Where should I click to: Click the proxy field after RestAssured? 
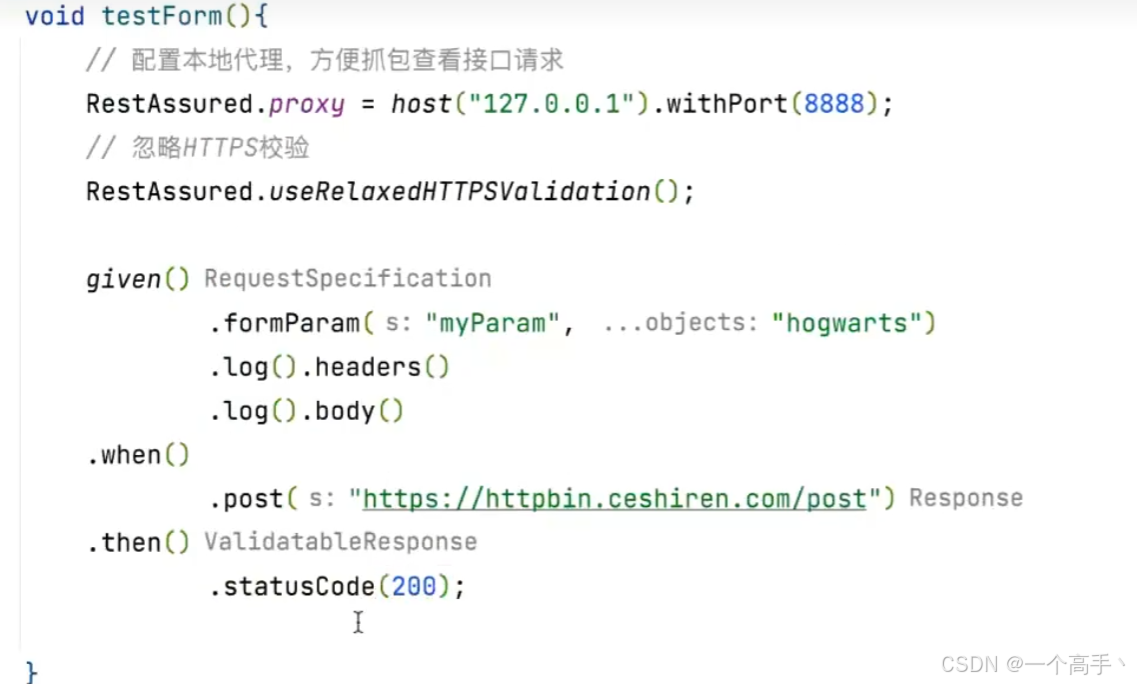coord(307,104)
